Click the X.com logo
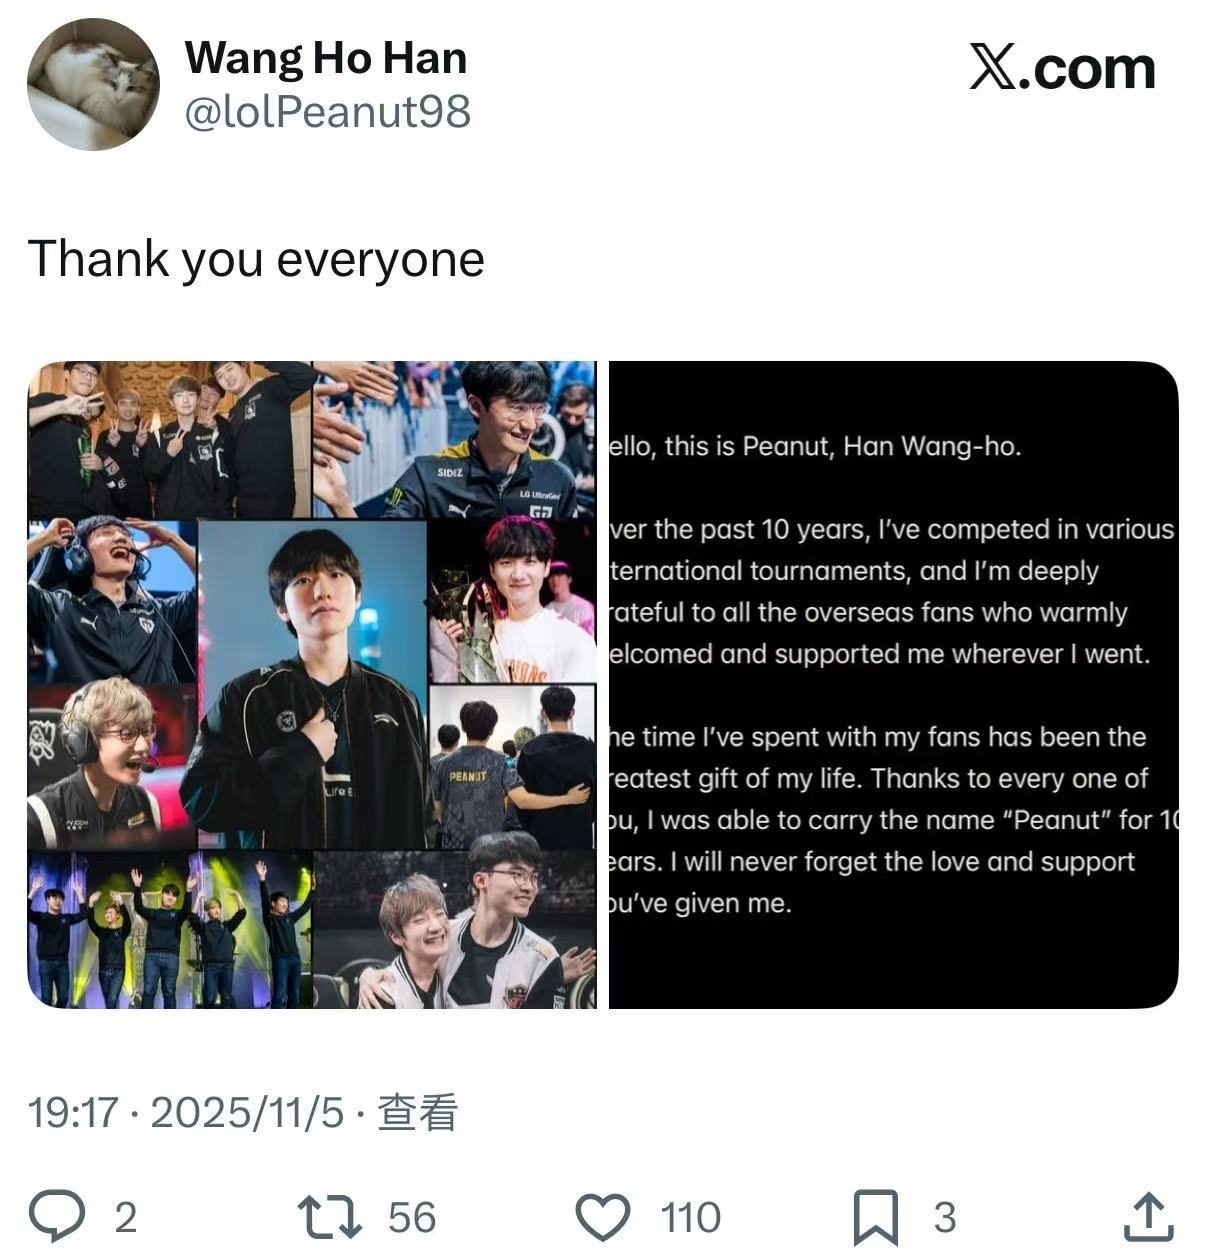Image resolution: width=1206 pixels, height=1252 pixels. tap(1062, 69)
